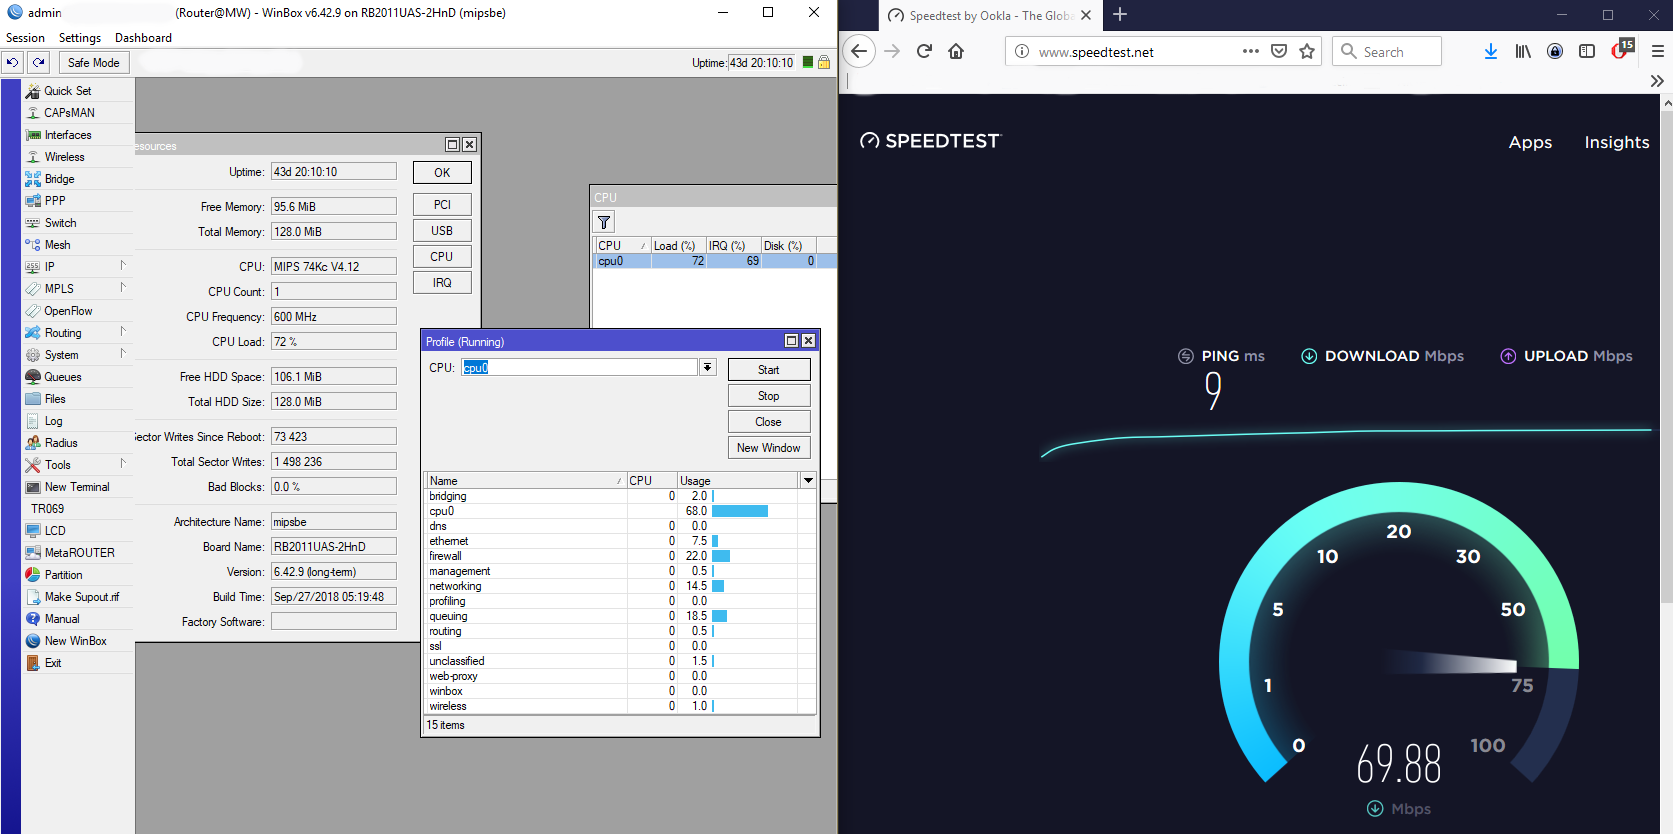Viewport: 1673px width, 834px height.
Task: Click Stop in the Profile window
Action: pos(769,396)
